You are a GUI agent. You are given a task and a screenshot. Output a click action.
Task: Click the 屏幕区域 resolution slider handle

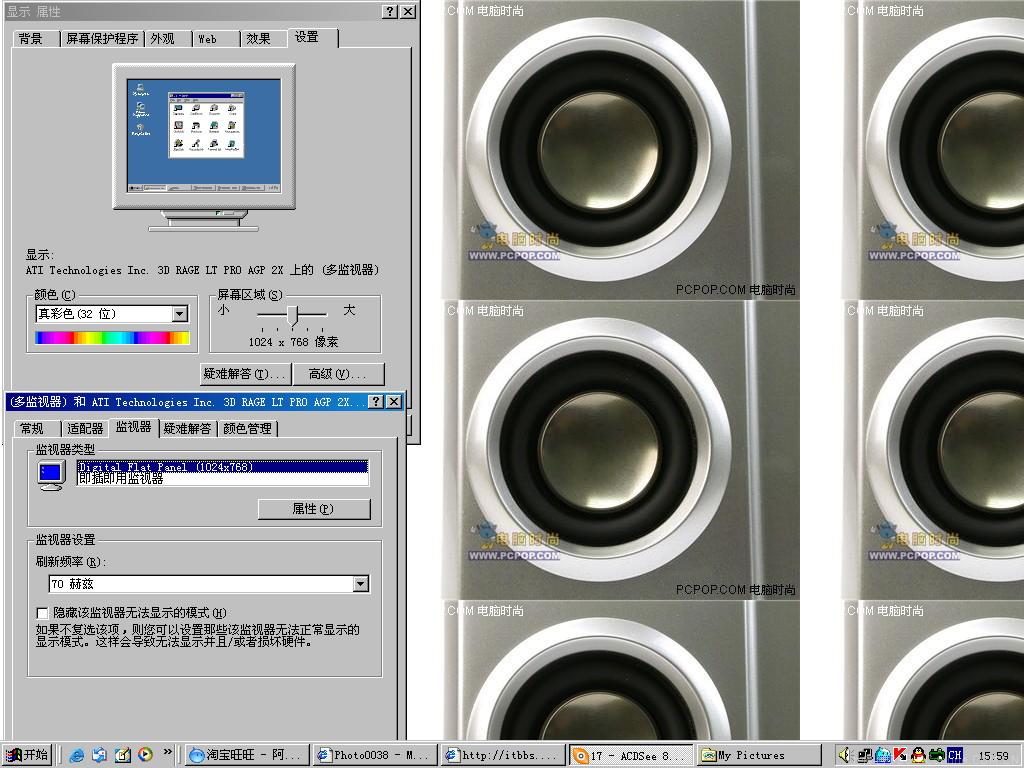(292, 314)
